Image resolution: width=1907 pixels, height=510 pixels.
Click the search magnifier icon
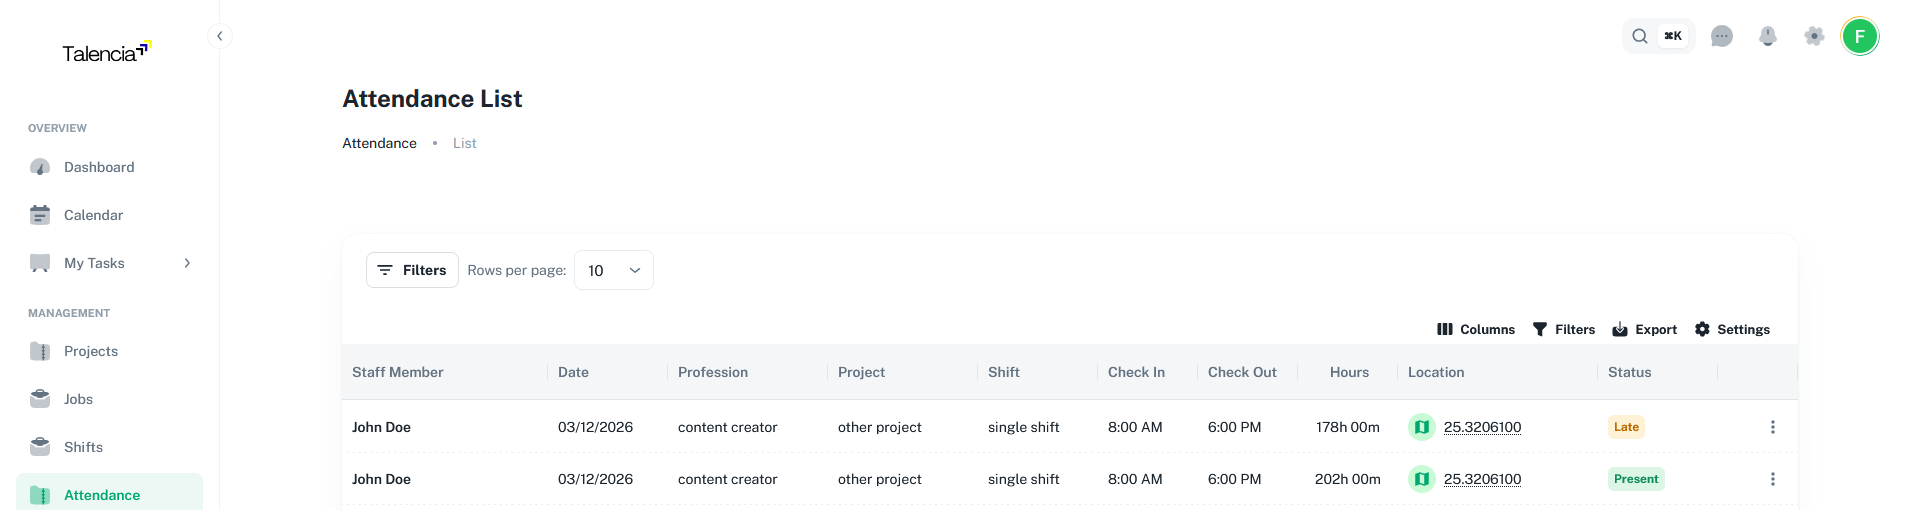(1640, 37)
